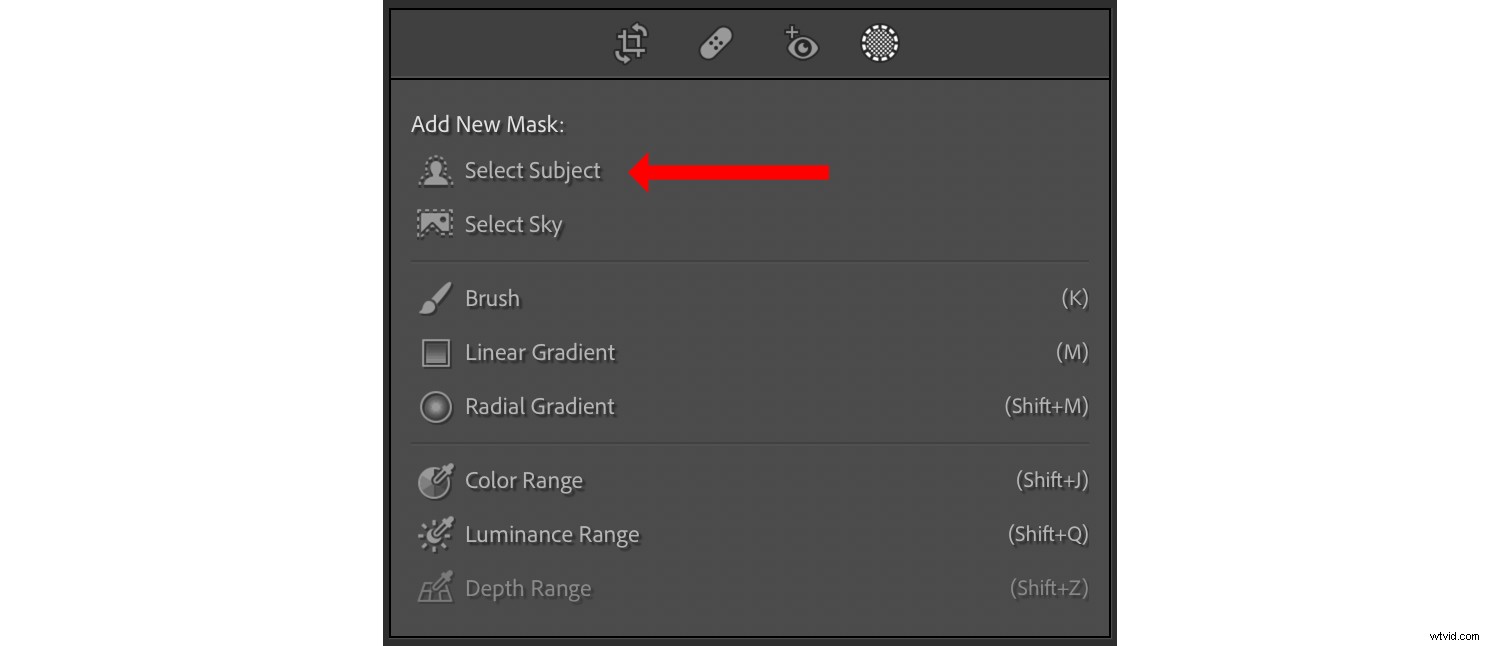
Task: Click the Select Subject icon
Action: (x=436, y=171)
